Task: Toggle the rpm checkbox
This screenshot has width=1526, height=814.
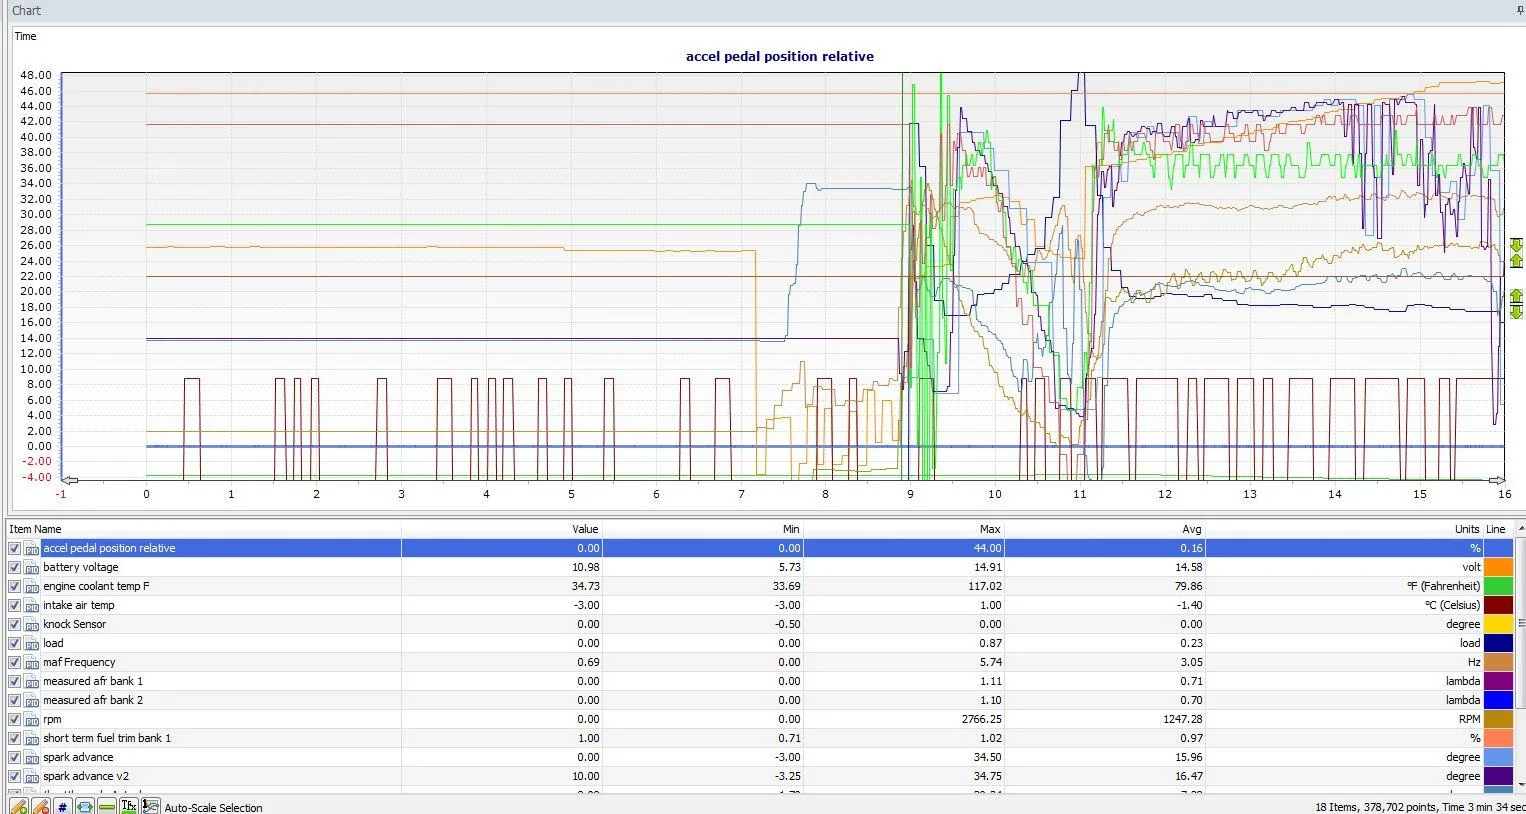Action: click(14, 719)
